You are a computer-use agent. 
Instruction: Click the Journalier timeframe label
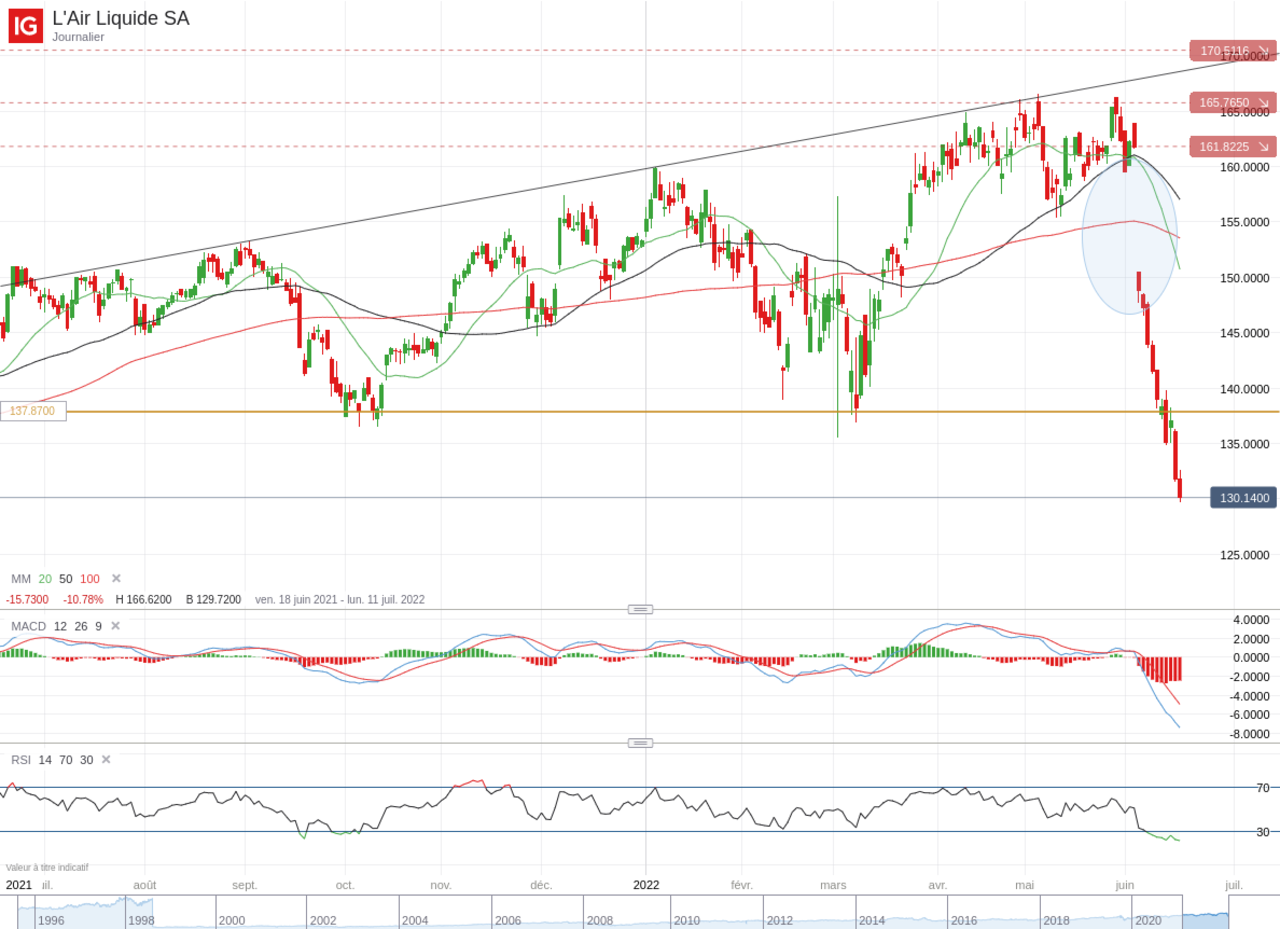click(x=78, y=37)
